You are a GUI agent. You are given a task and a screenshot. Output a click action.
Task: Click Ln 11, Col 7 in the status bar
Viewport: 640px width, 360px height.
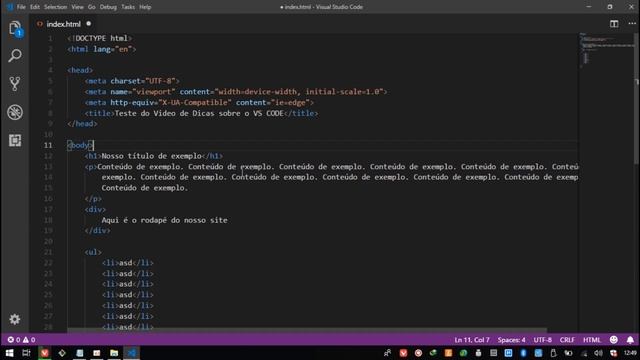click(471, 340)
